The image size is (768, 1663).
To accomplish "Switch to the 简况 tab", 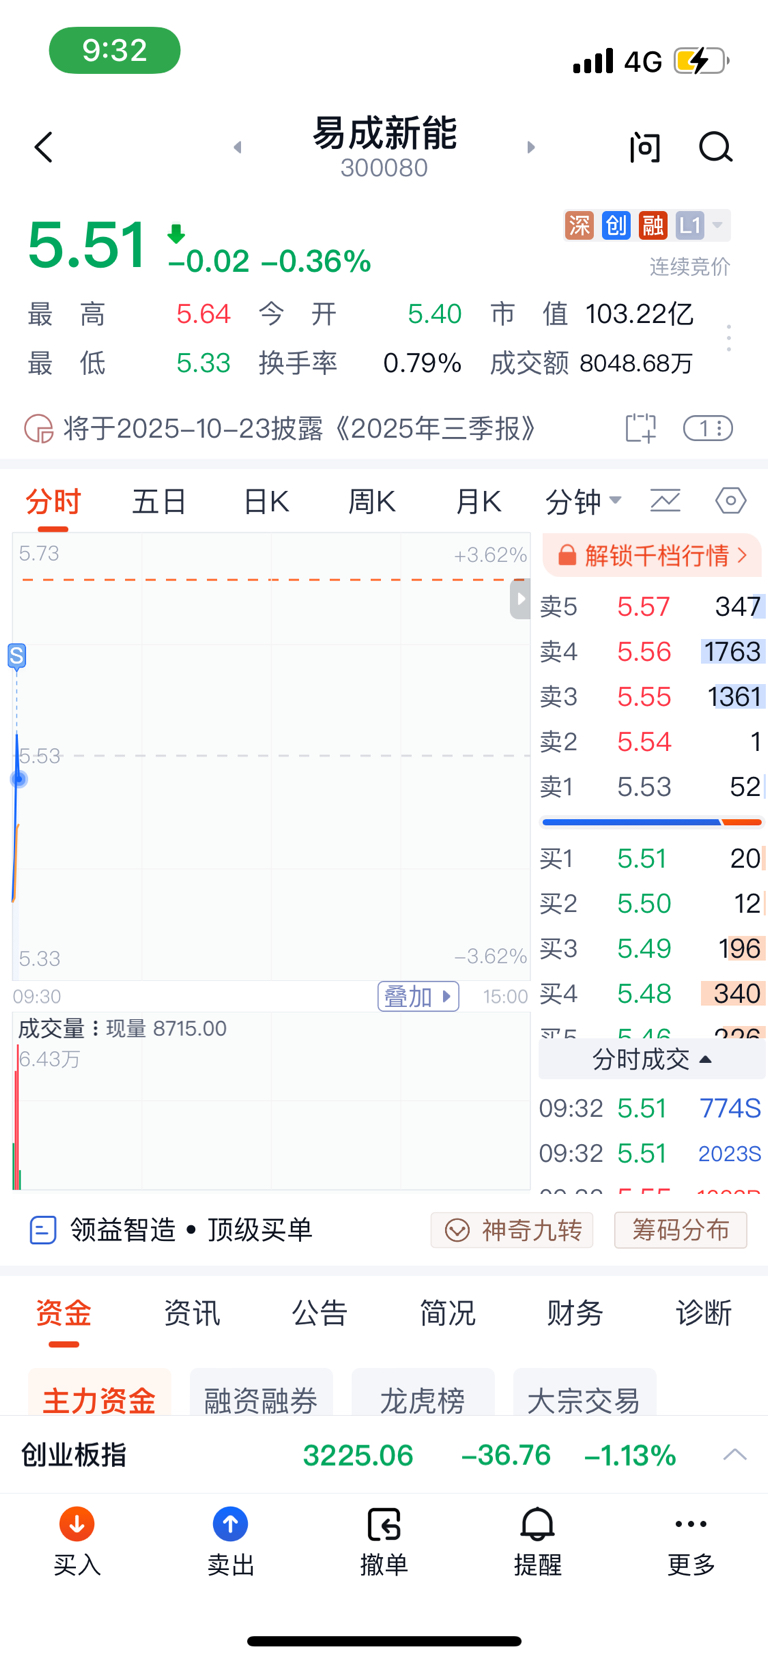I will tap(448, 1313).
